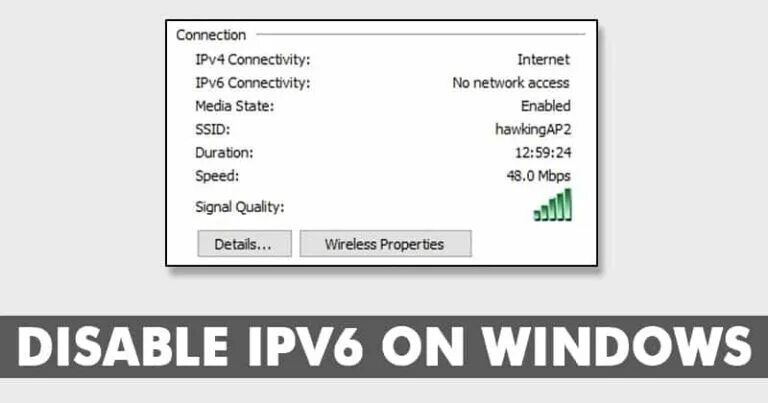
Task: Select the SSID label
Action: point(213,130)
